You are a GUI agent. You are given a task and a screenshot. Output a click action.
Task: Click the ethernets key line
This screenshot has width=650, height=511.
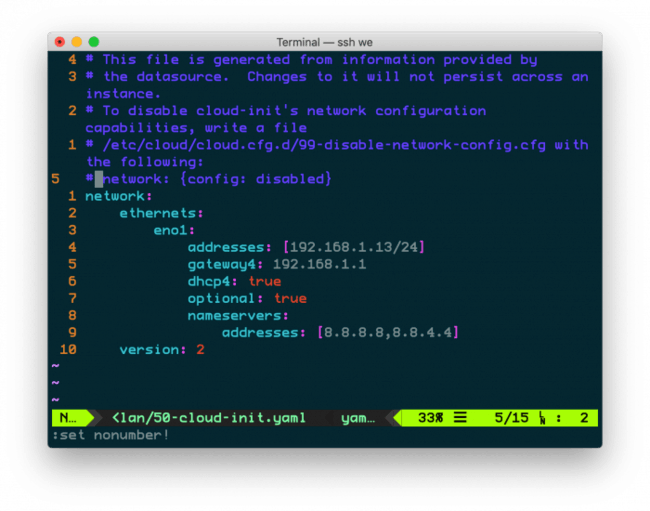[x=161, y=213]
